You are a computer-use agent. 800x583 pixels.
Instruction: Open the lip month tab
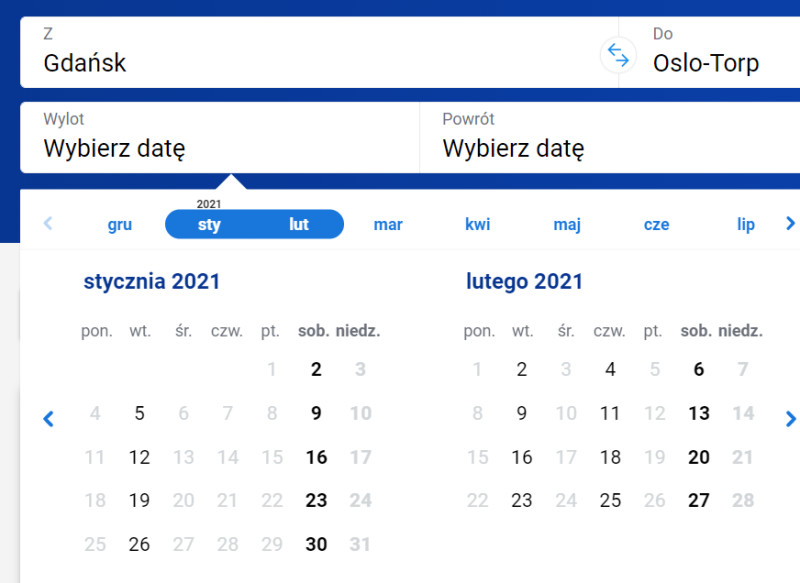point(745,224)
